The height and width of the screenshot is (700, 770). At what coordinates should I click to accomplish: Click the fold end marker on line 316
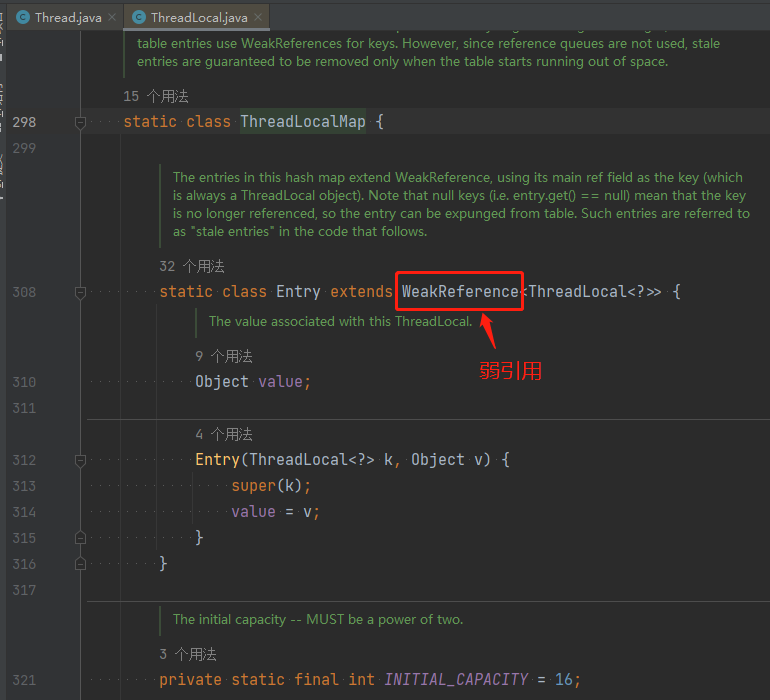point(81,563)
